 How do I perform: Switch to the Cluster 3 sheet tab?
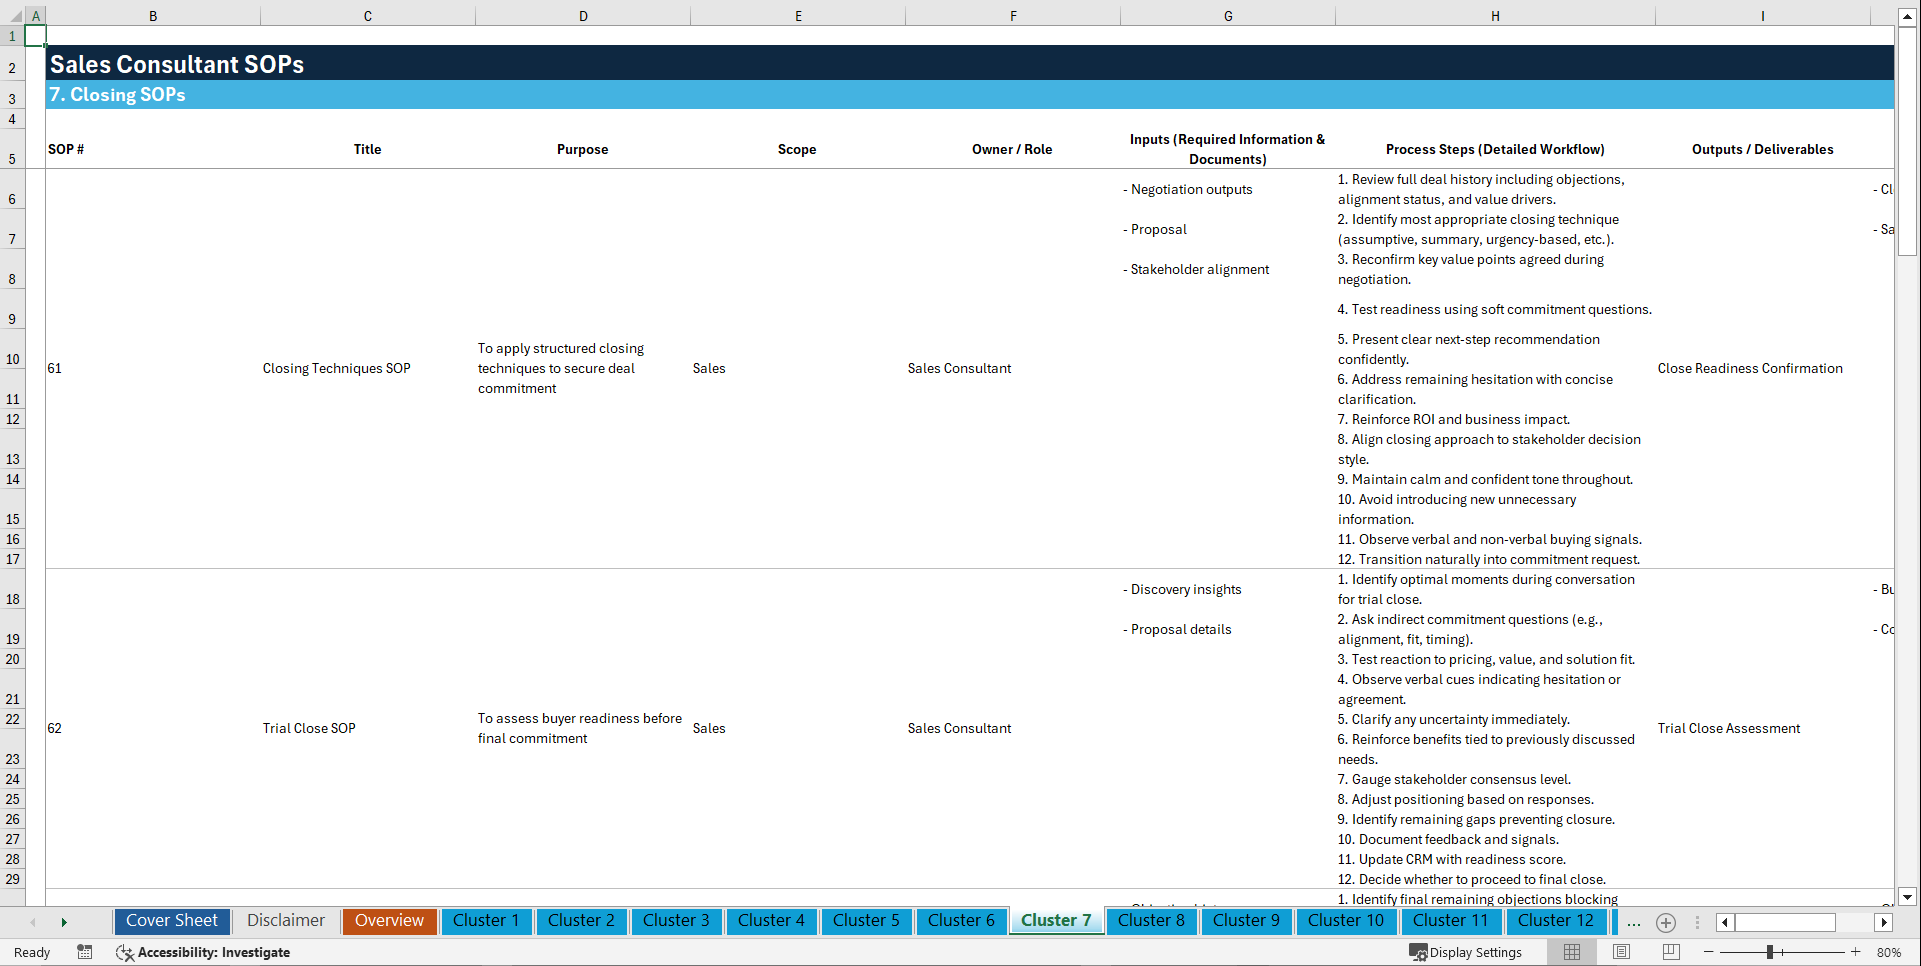[676, 921]
